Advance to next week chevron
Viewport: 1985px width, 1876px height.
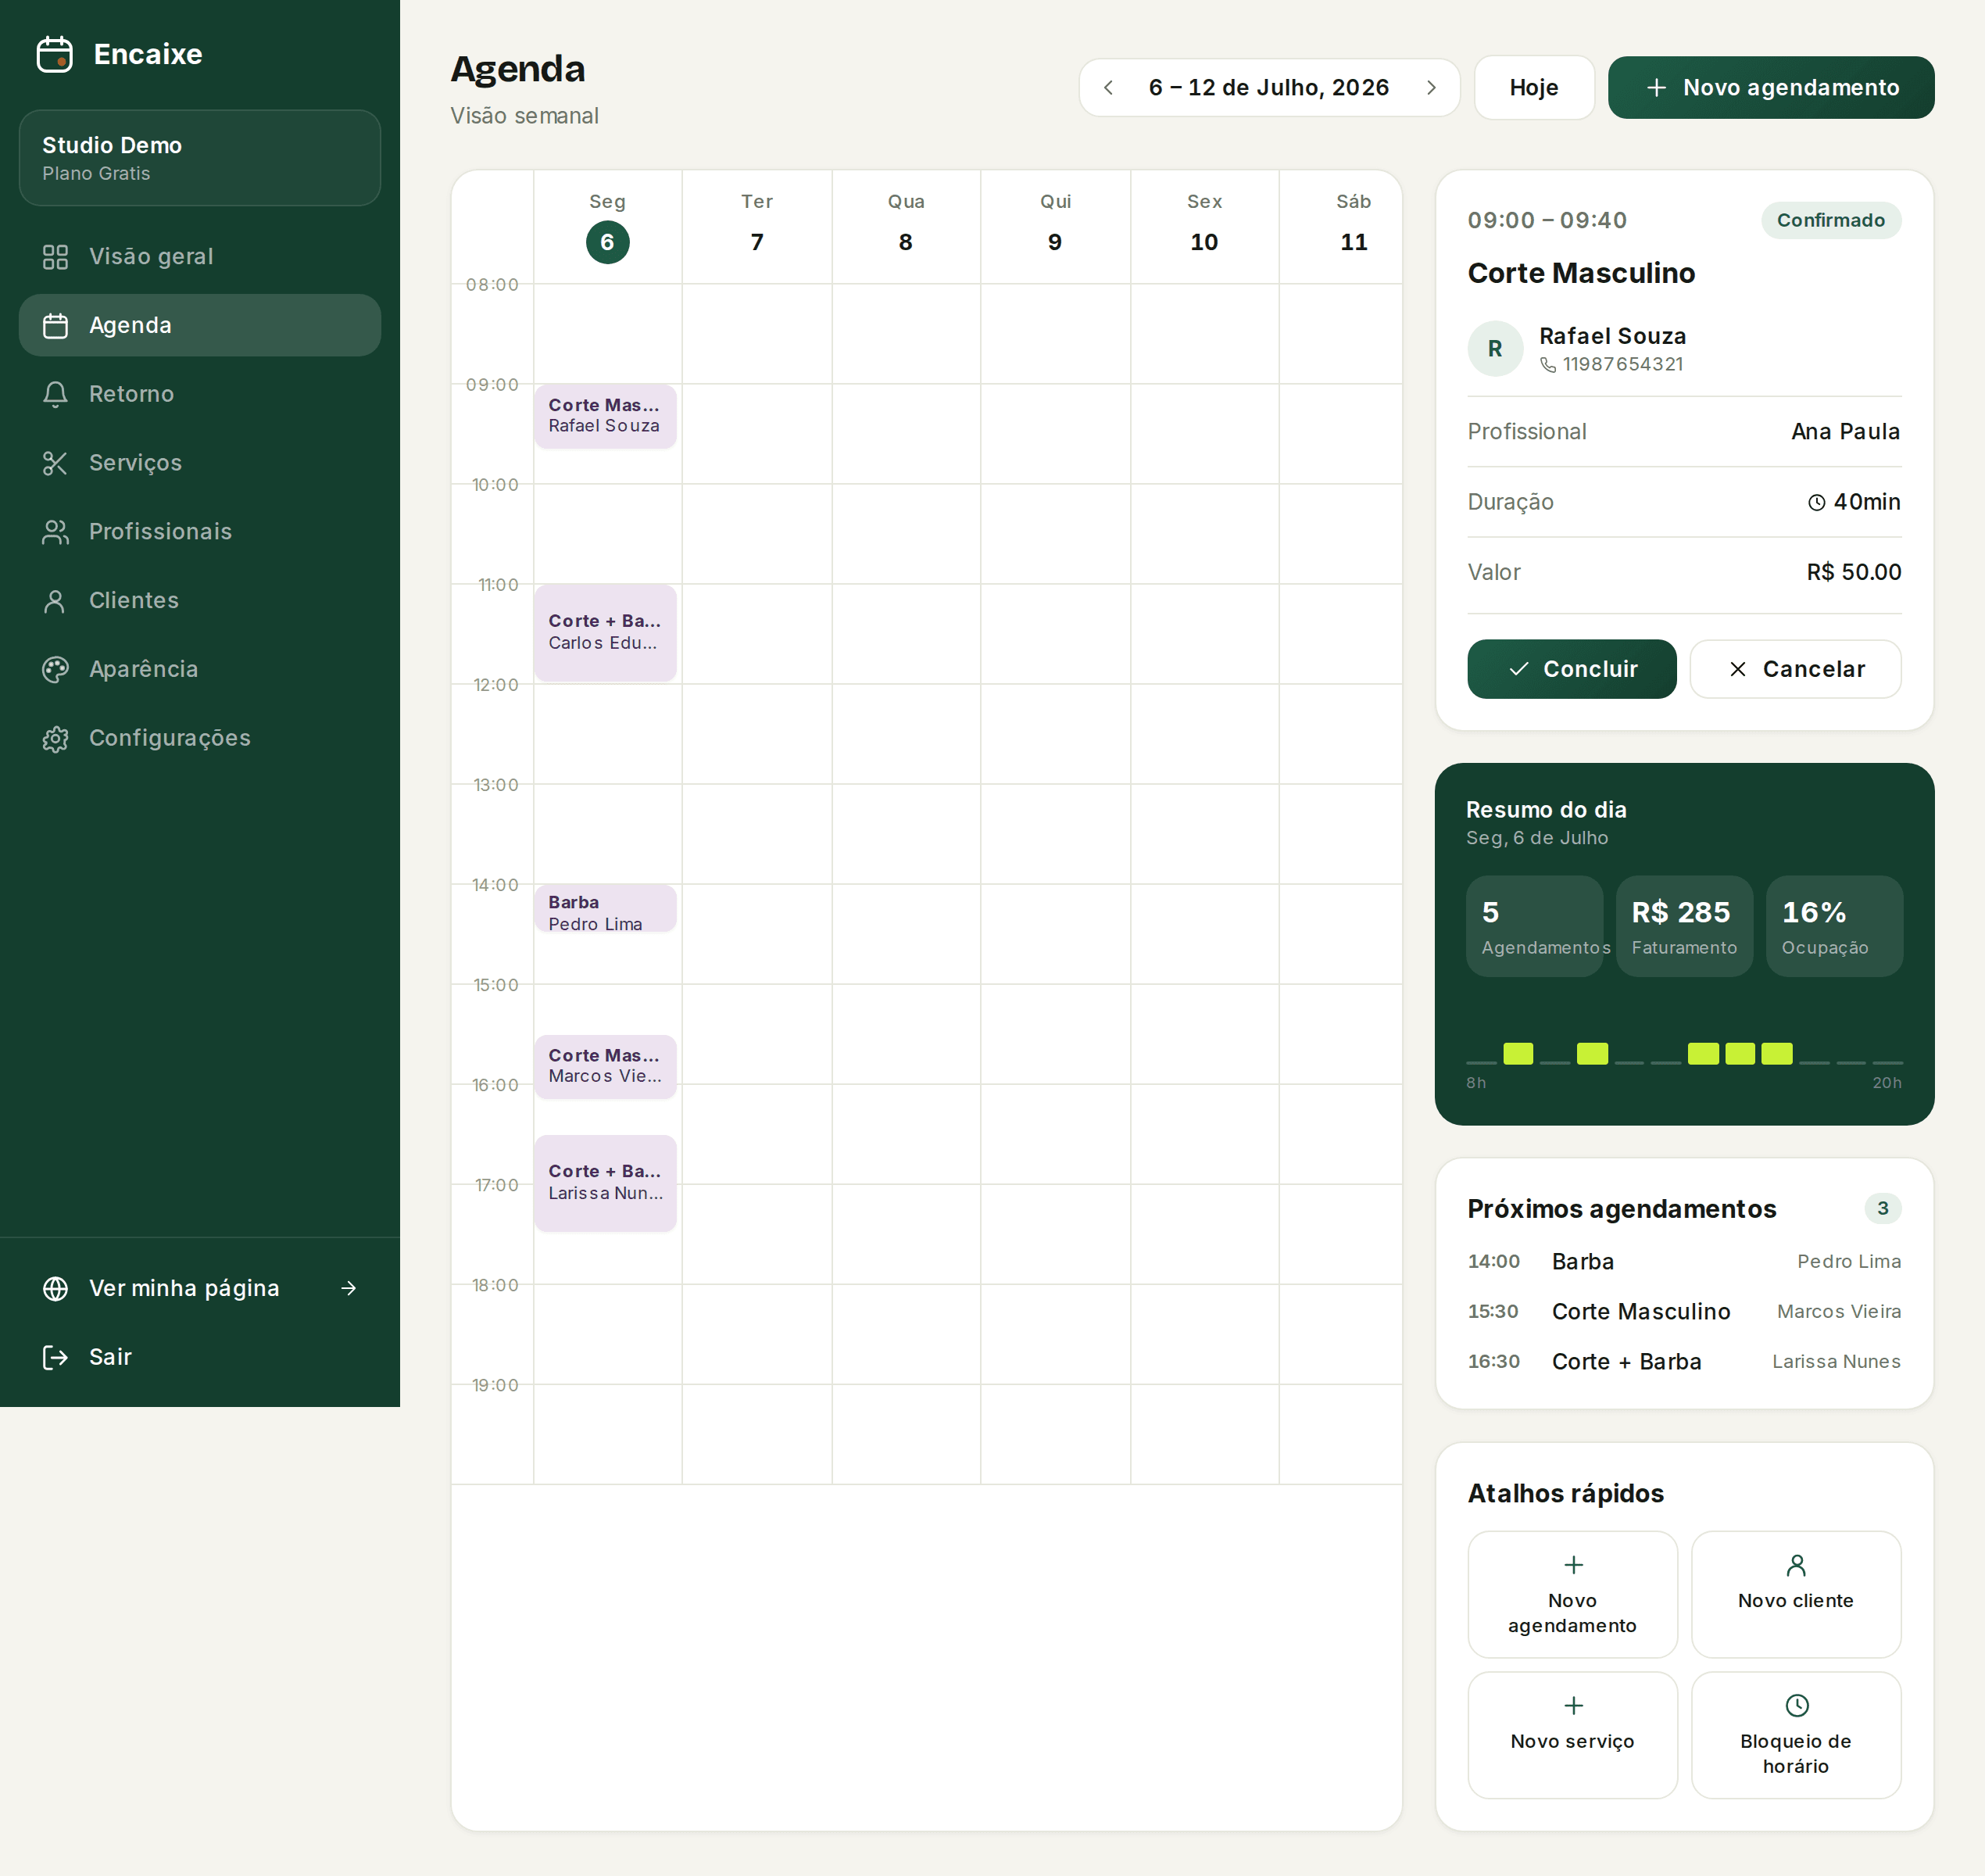(x=1431, y=88)
